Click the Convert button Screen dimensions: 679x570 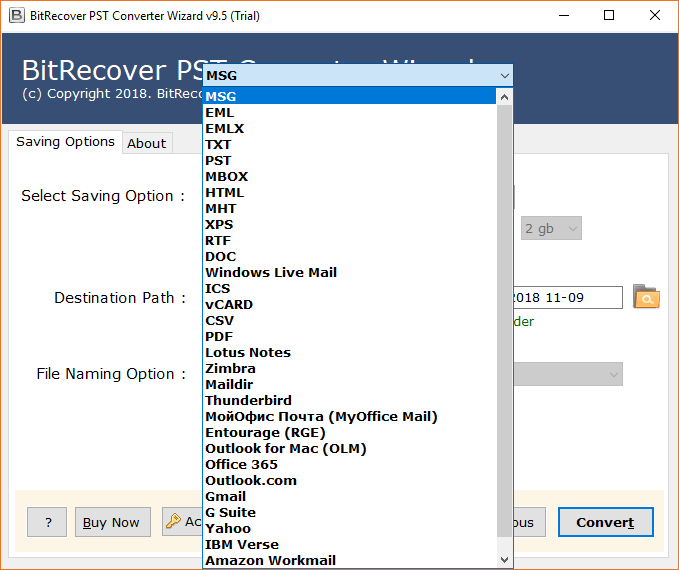[605, 522]
